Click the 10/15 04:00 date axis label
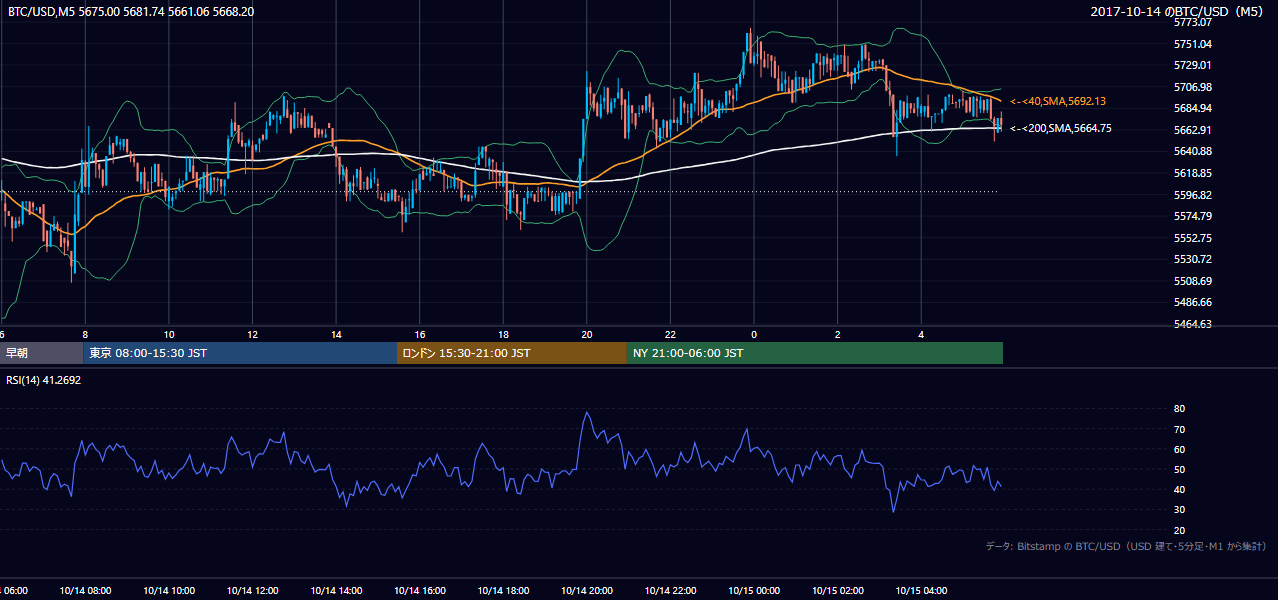 920,590
